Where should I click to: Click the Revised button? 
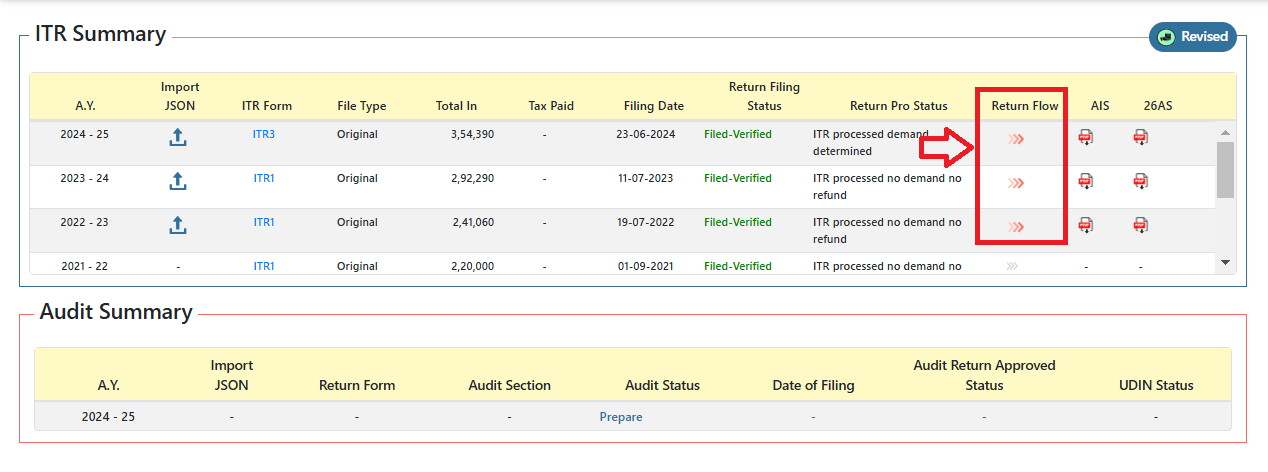pos(1193,37)
